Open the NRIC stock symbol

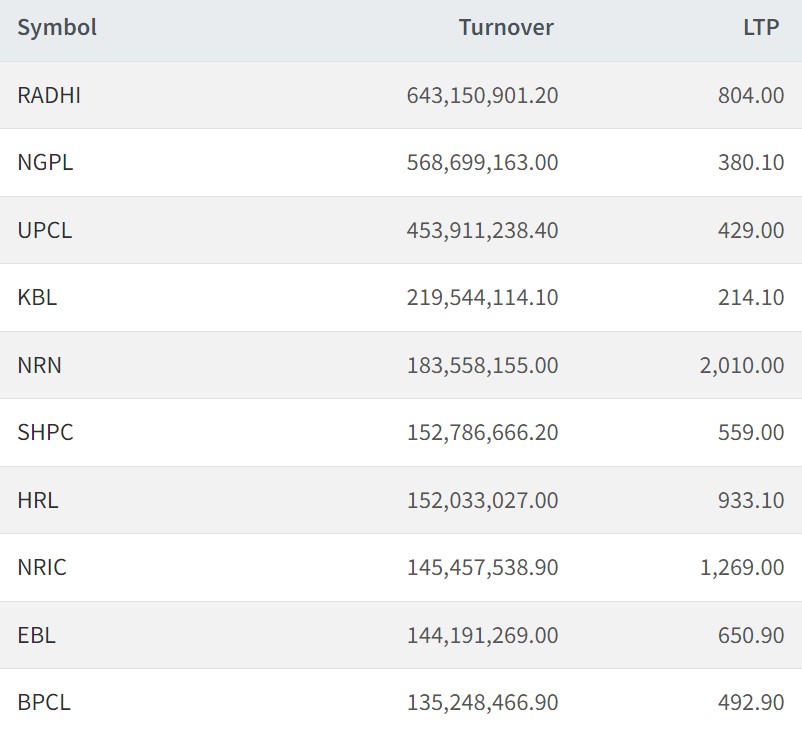pos(42,567)
